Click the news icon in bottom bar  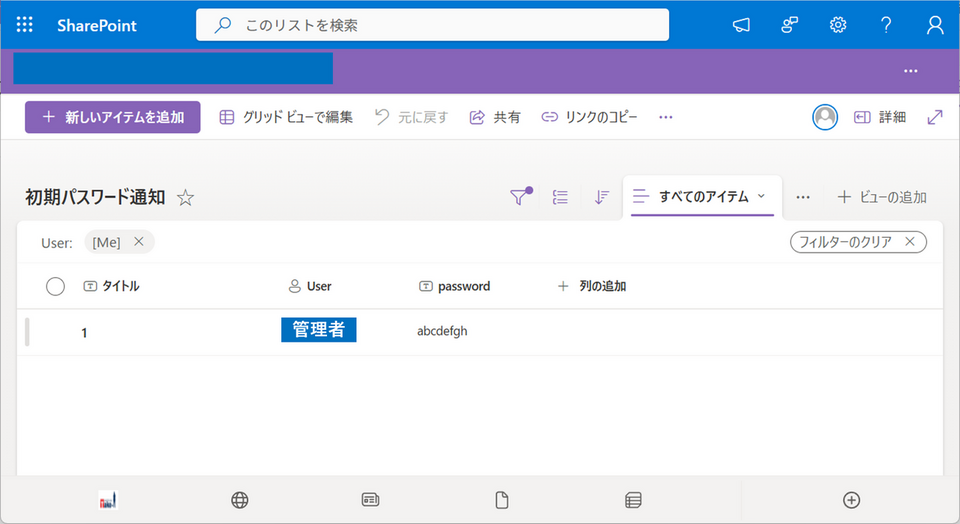[370, 500]
